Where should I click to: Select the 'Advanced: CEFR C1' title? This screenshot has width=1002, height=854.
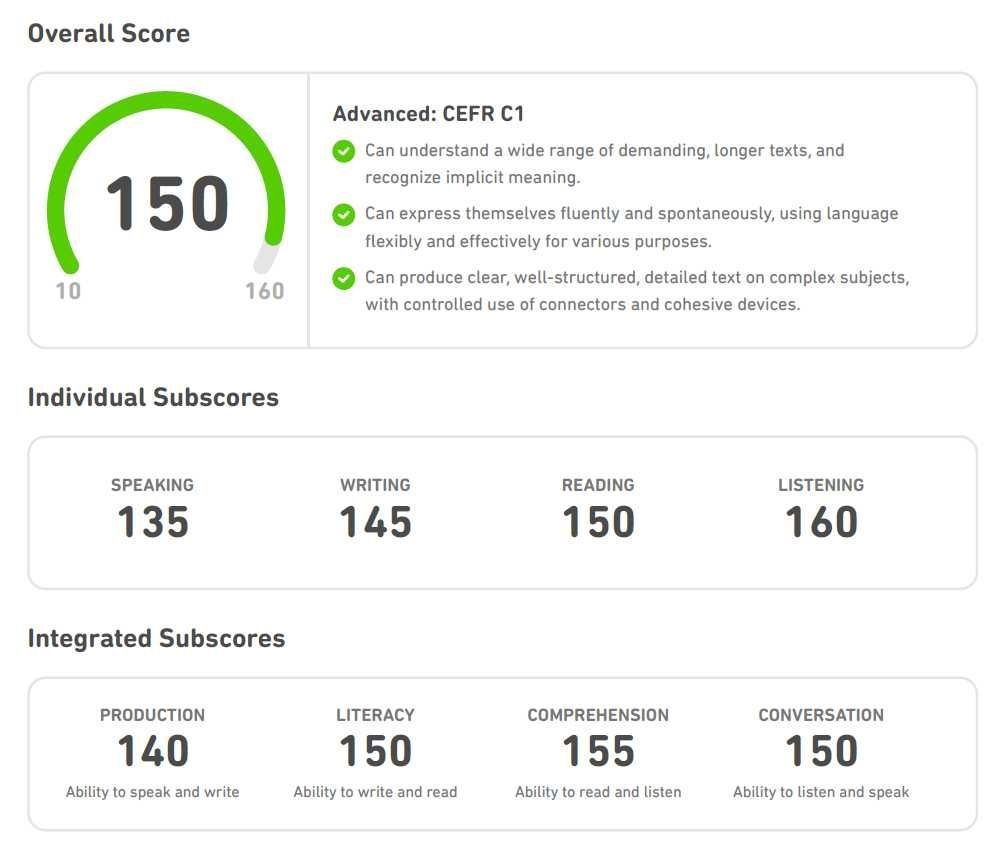(428, 114)
